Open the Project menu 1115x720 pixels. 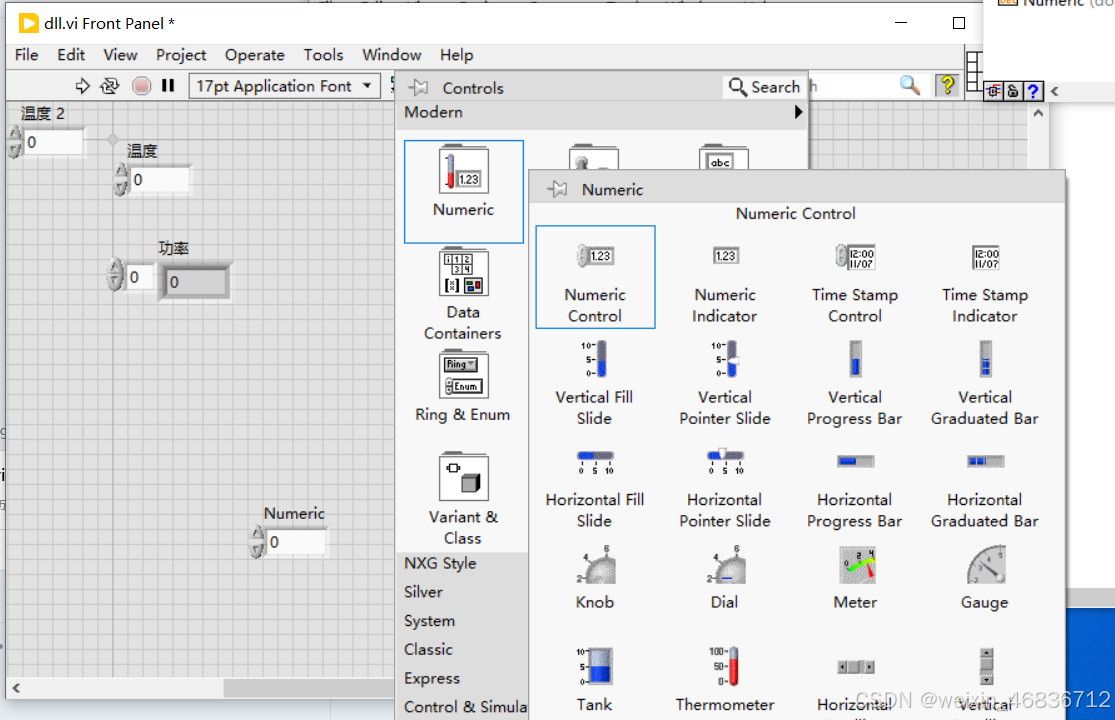pos(181,55)
